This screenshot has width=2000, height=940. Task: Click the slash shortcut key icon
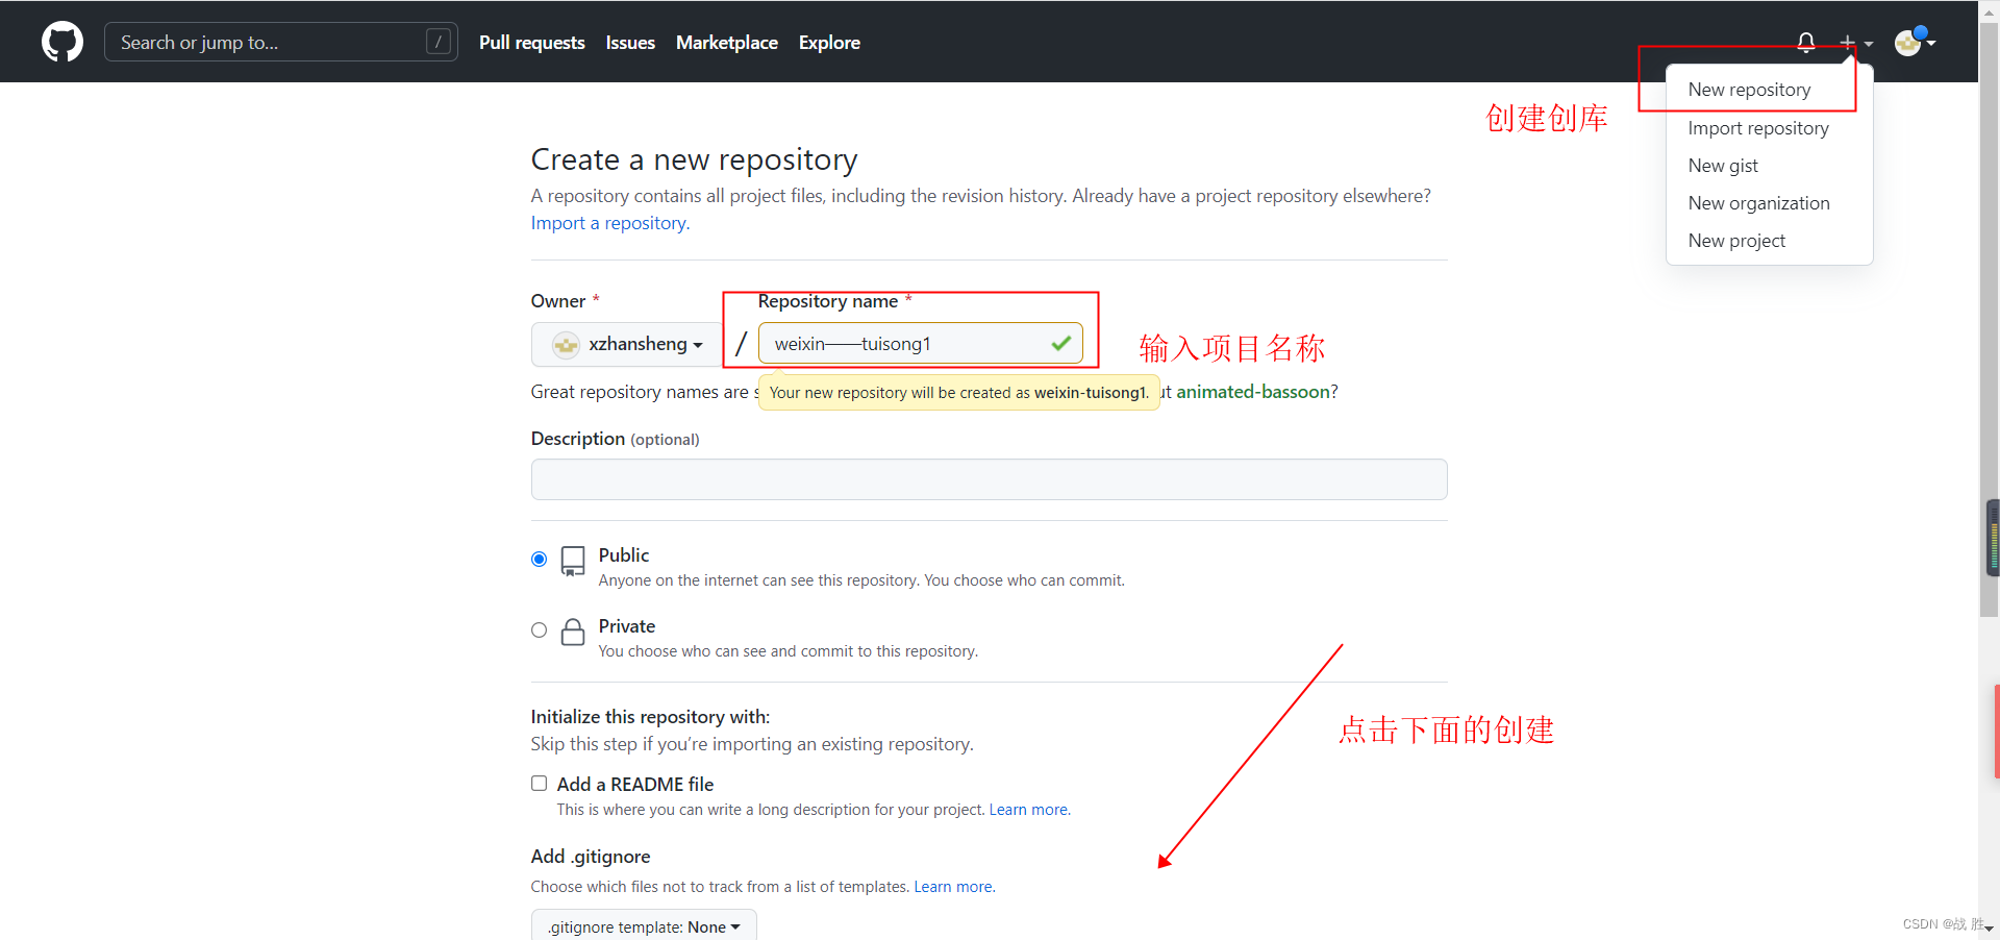(438, 42)
